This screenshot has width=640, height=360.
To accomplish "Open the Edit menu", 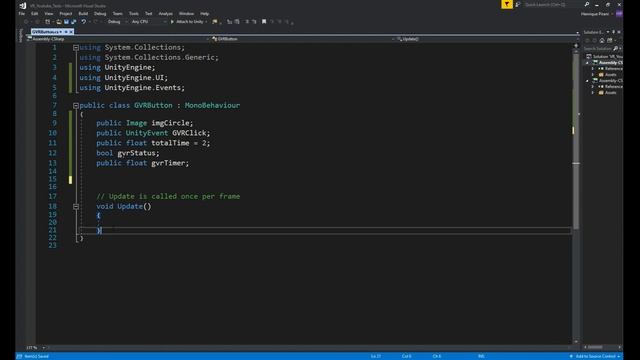I will (x=34, y=13).
